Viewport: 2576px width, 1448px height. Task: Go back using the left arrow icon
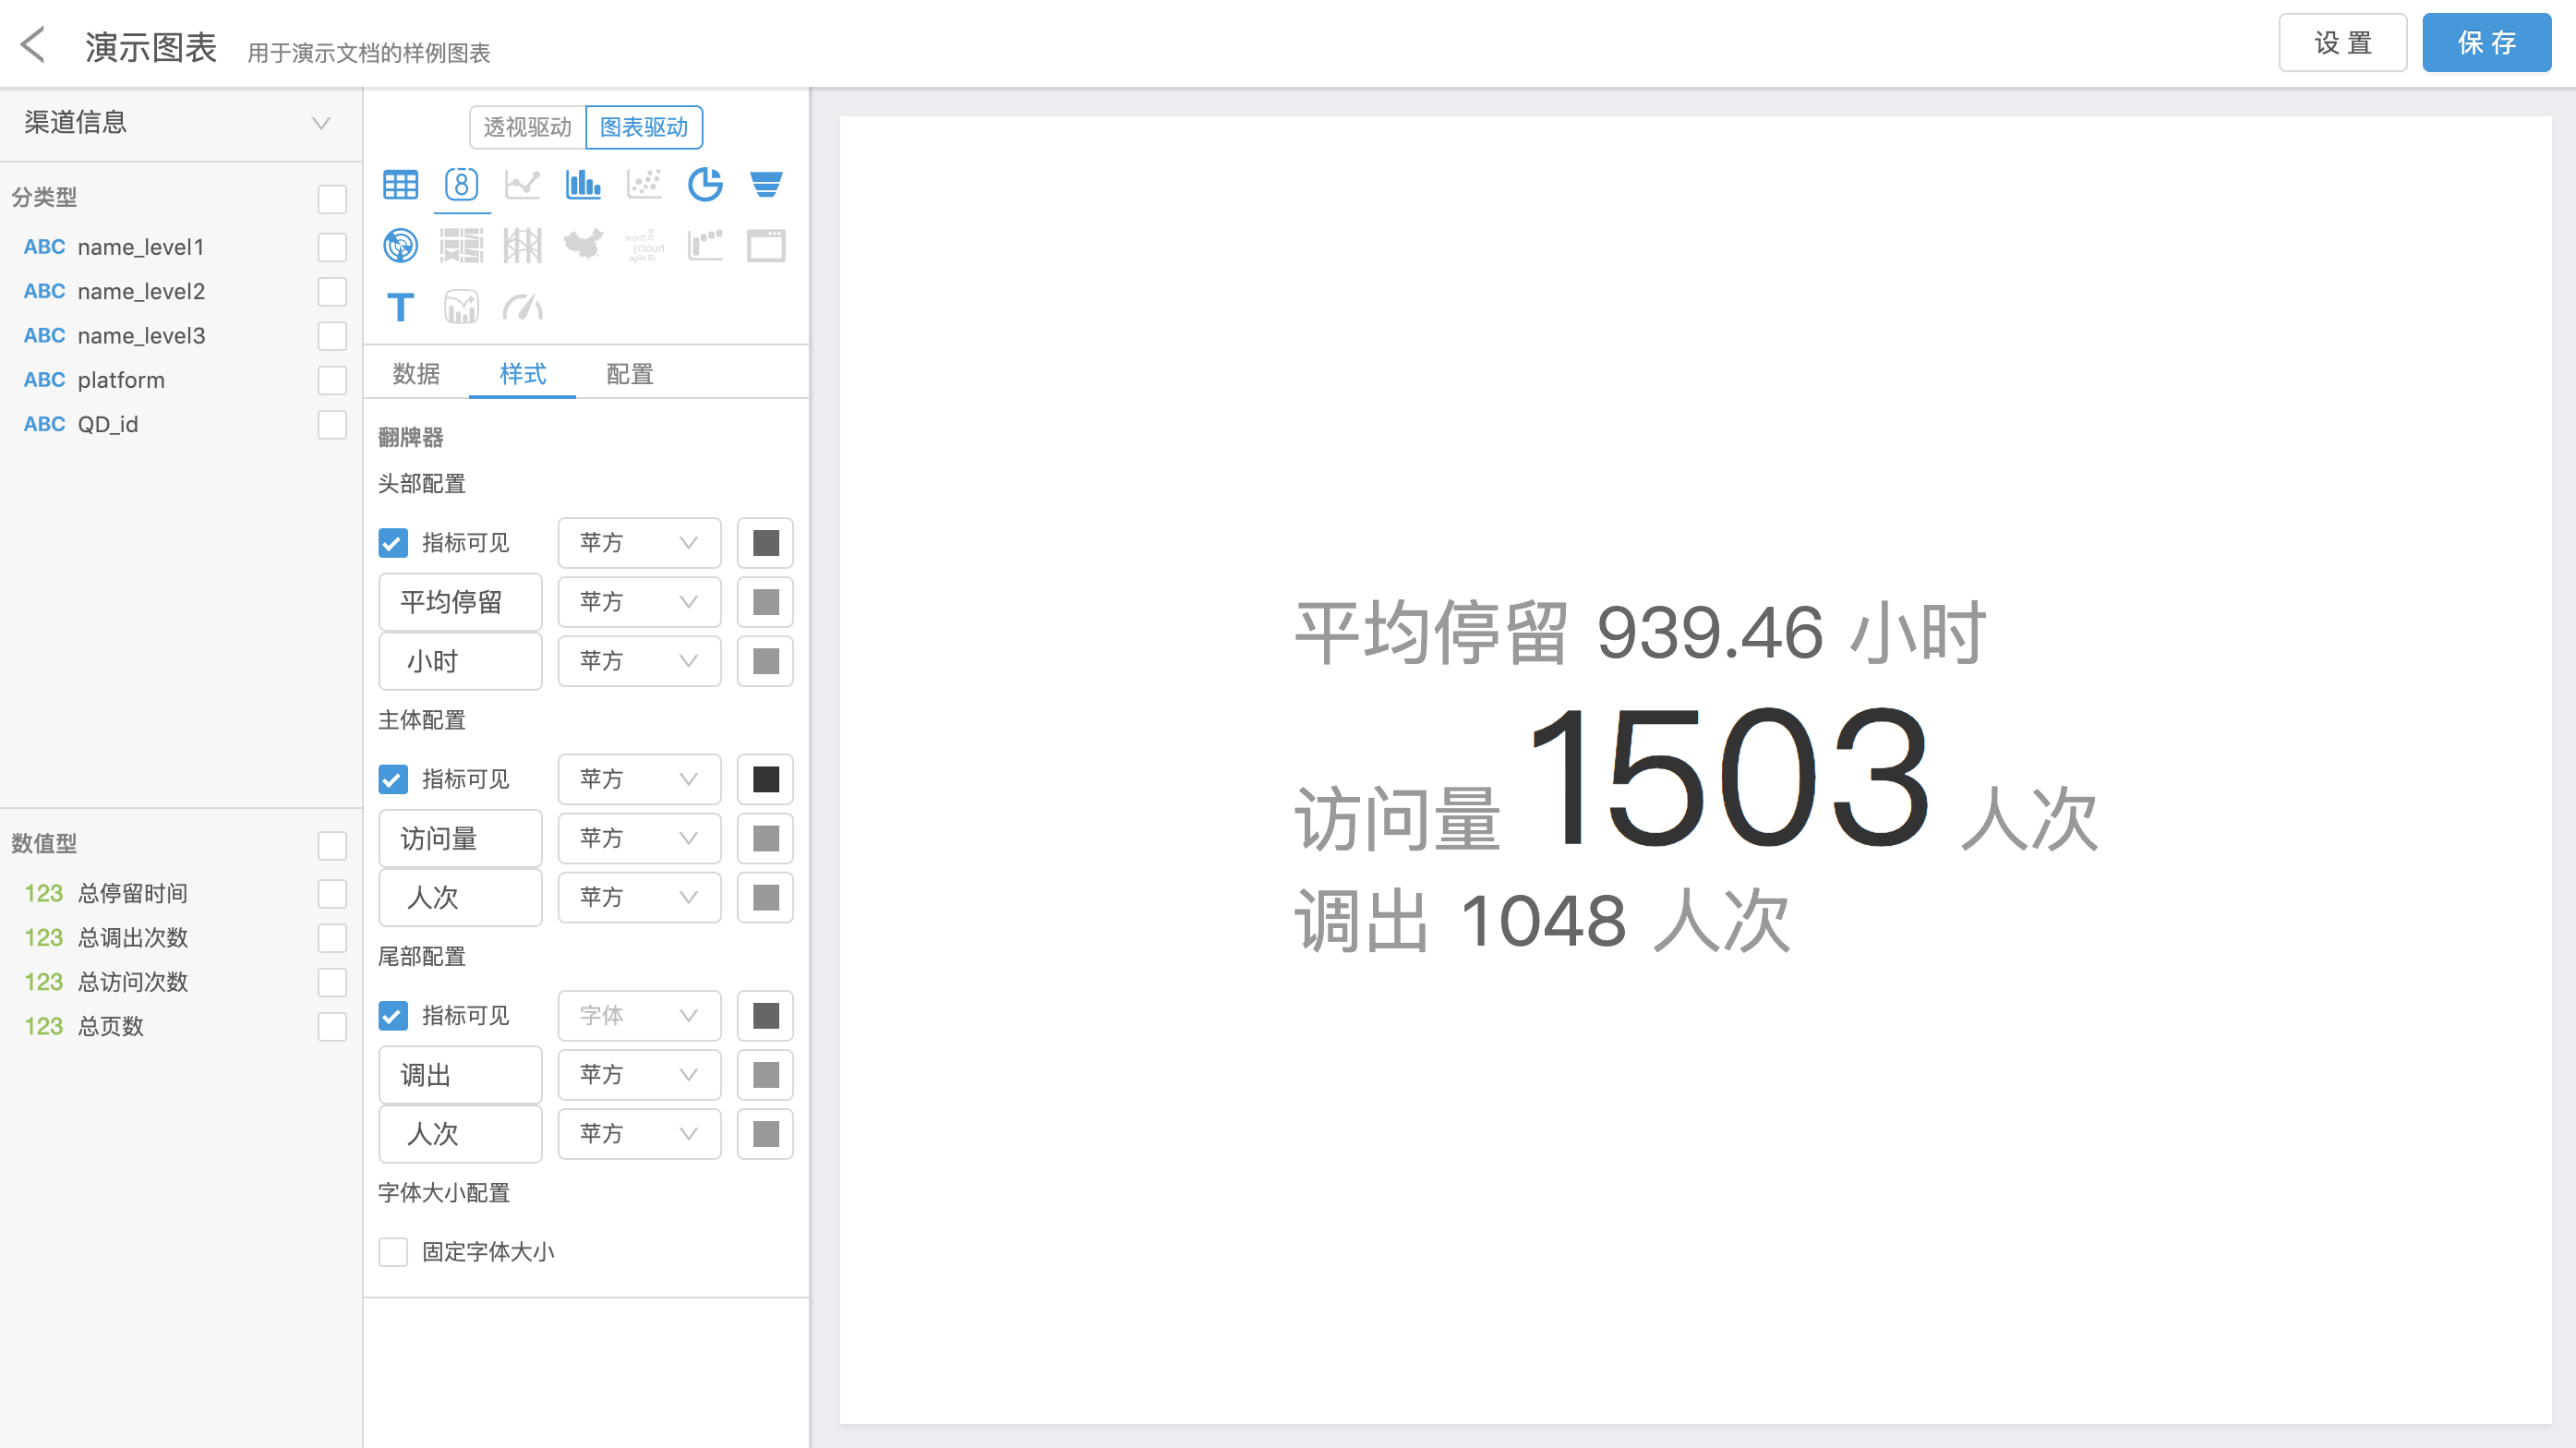pyautogui.click(x=33, y=45)
